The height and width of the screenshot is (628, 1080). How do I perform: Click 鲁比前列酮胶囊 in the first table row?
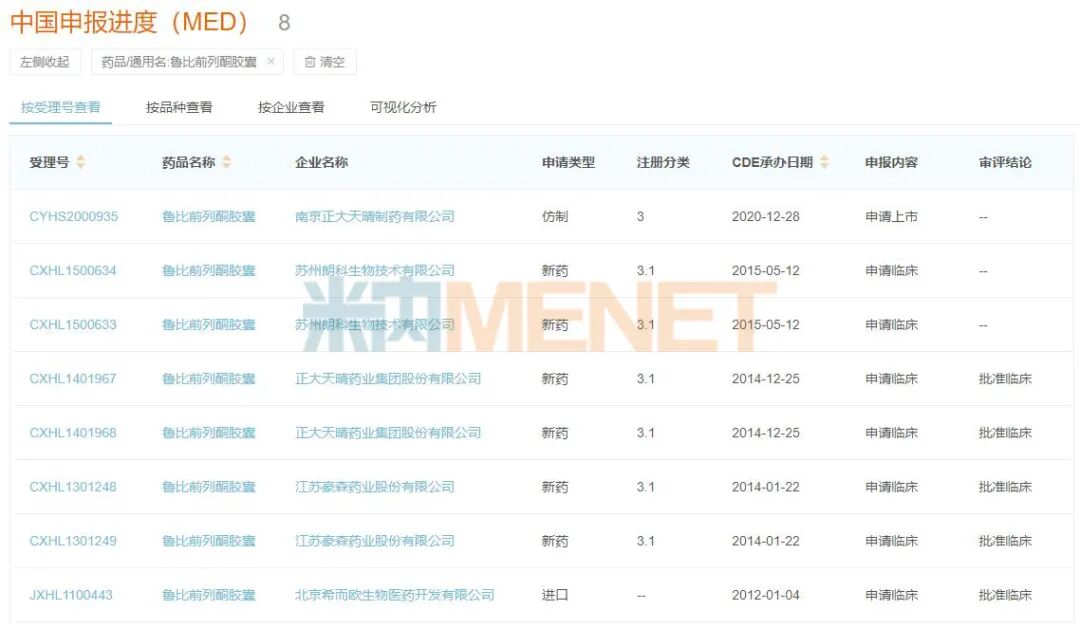[x=210, y=216]
